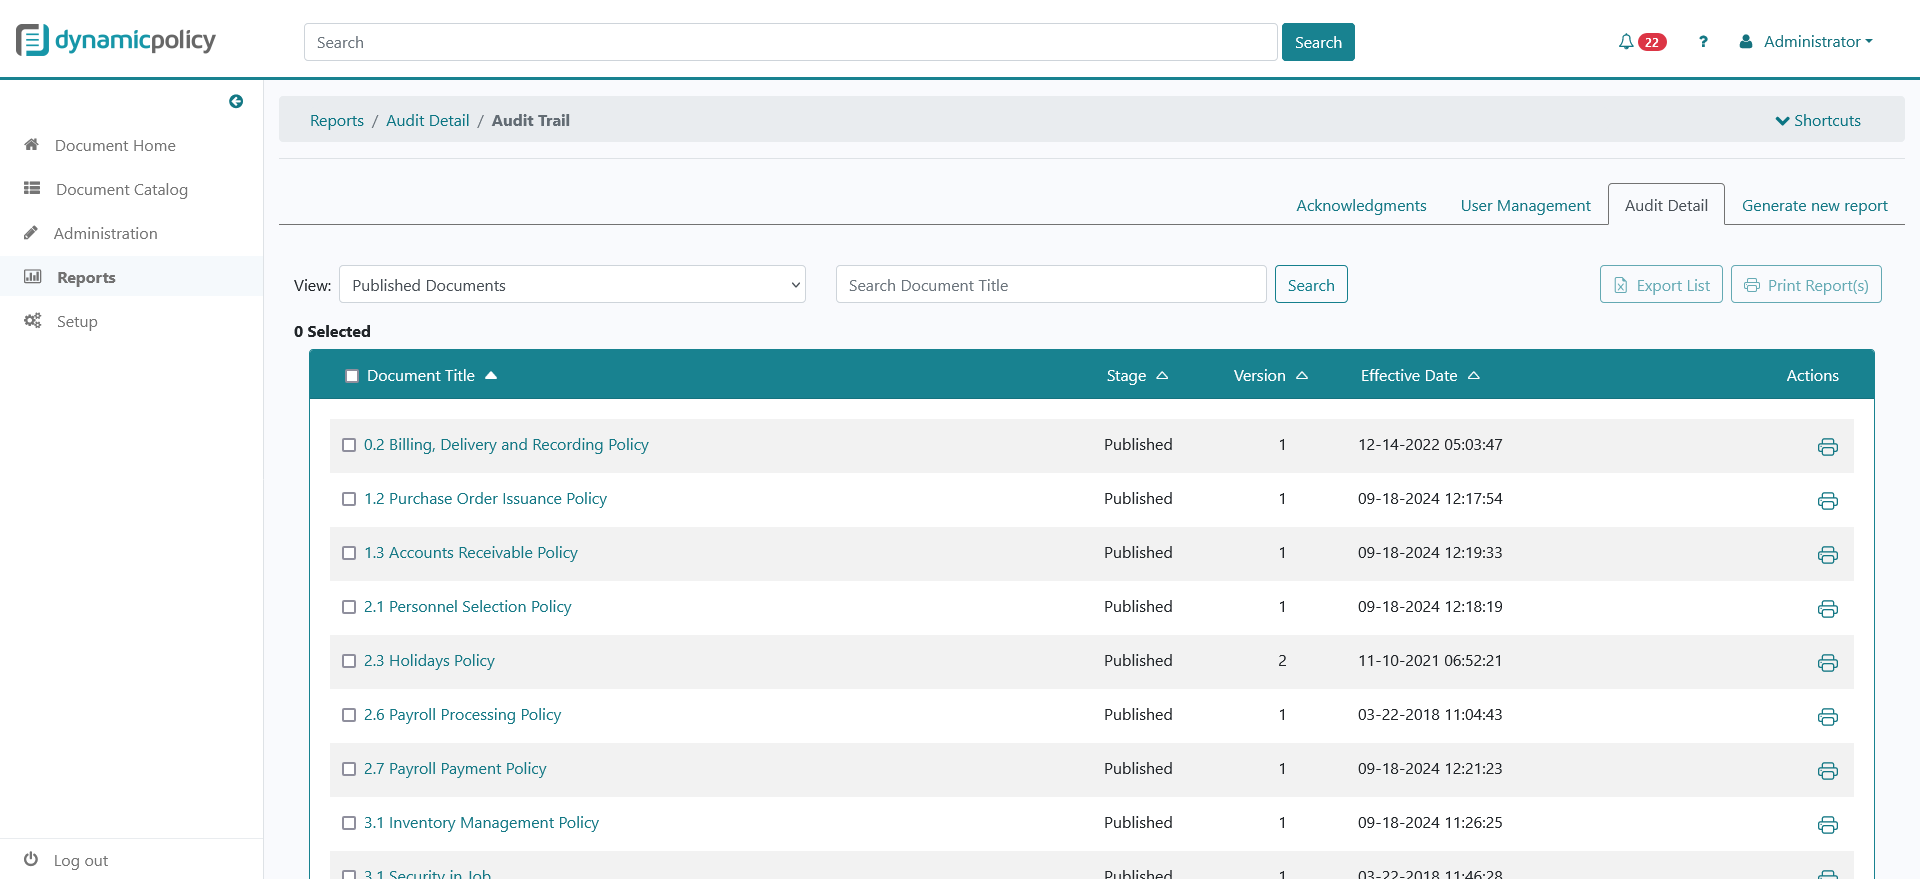Print report for Payroll Processing Policy
The width and height of the screenshot is (1920, 879).
pos(1828,717)
